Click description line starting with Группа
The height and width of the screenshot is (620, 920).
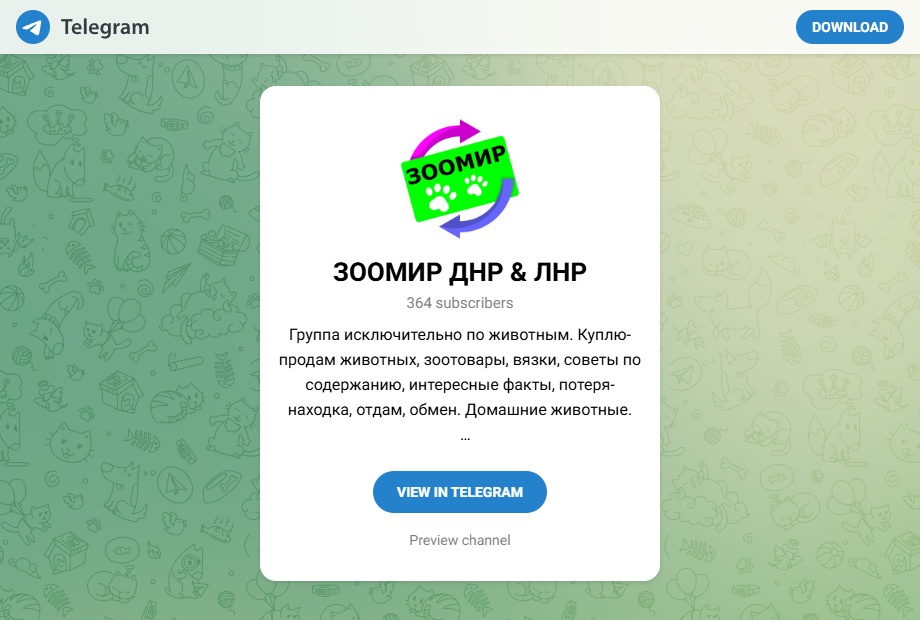(460, 335)
